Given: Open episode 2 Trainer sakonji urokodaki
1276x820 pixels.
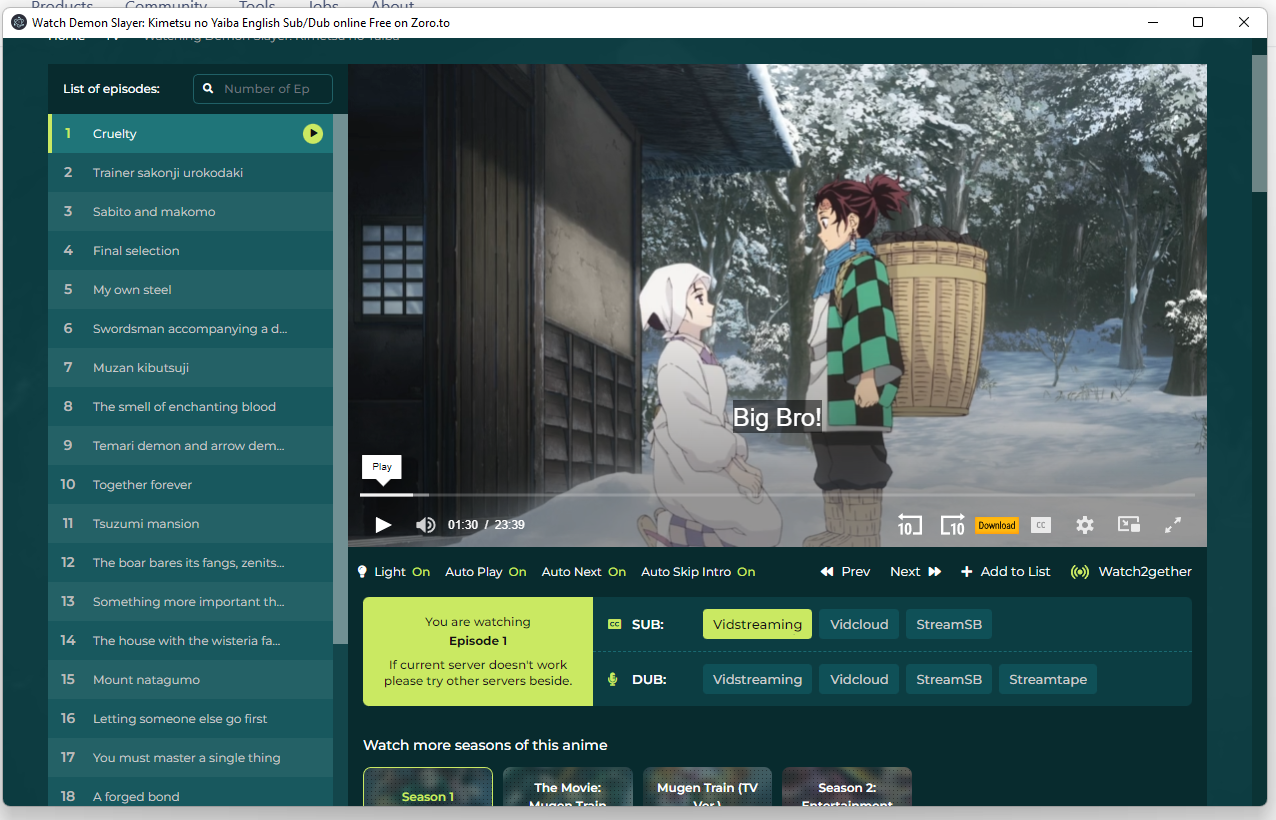Looking at the screenshot, I should pos(190,173).
